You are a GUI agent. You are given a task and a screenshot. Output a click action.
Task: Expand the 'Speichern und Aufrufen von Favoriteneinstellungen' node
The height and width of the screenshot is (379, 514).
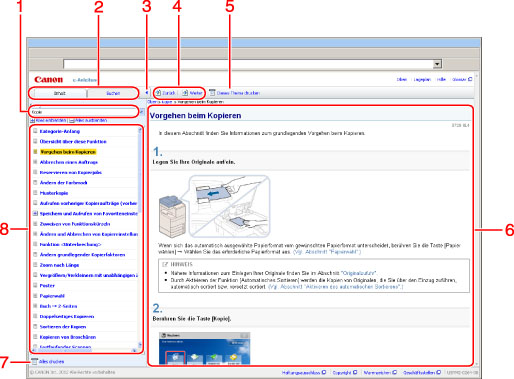[x=35, y=213]
